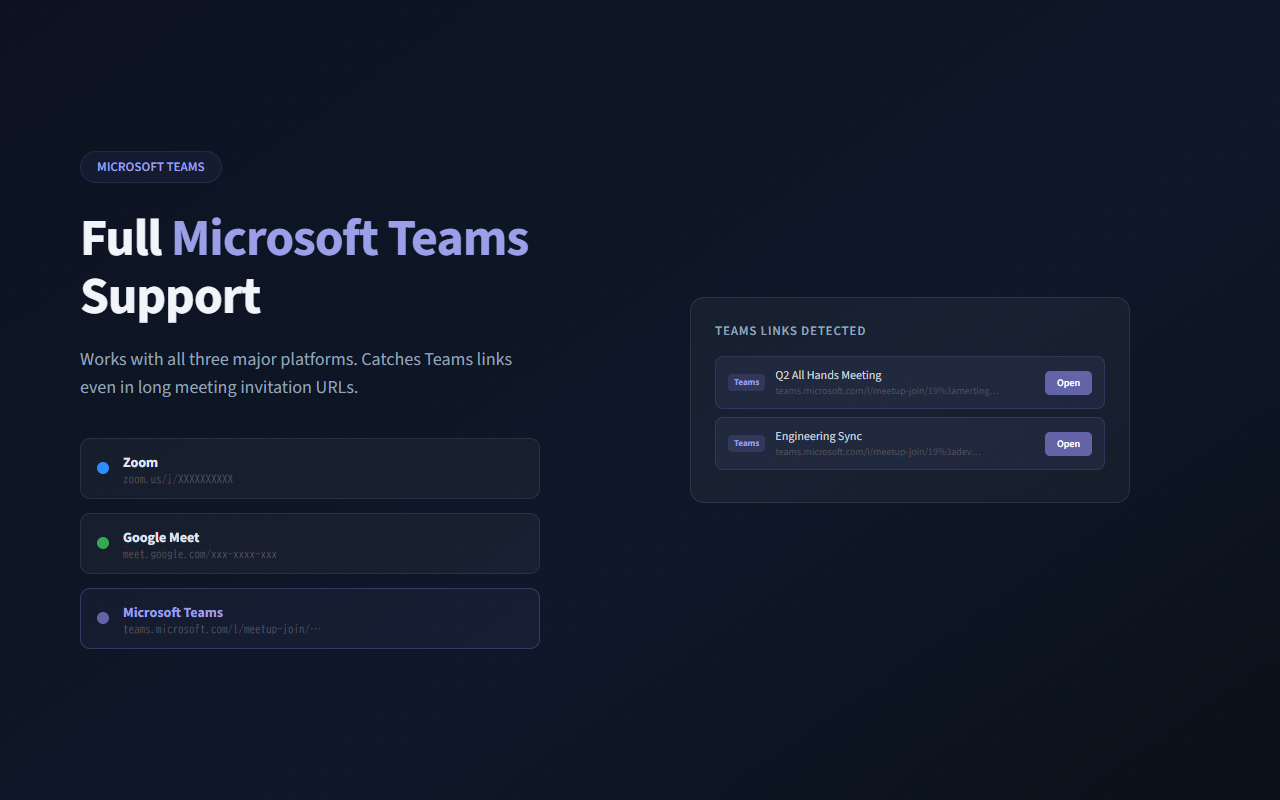The width and height of the screenshot is (1280, 800).
Task: Click the blue dot beside Zoom
Action: point(103,468)
